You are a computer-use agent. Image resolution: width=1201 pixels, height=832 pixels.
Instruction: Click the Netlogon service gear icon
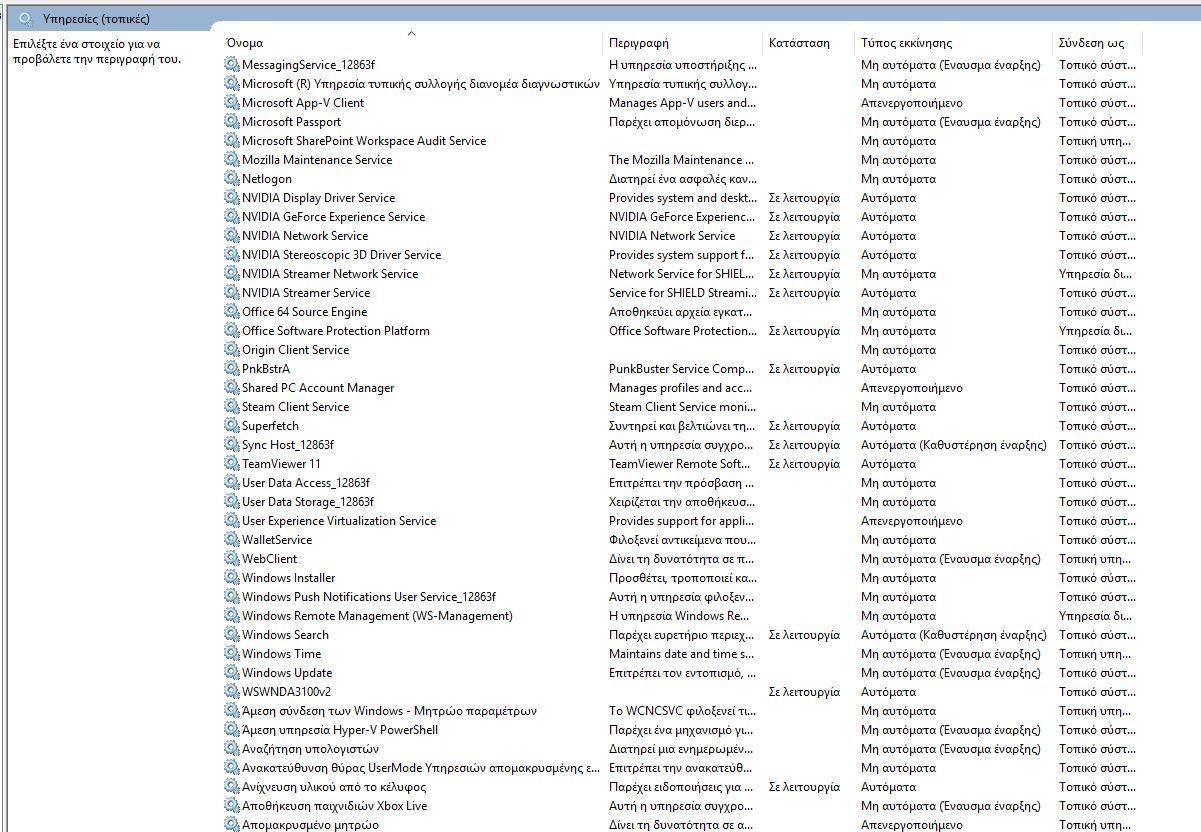(232, 179)
